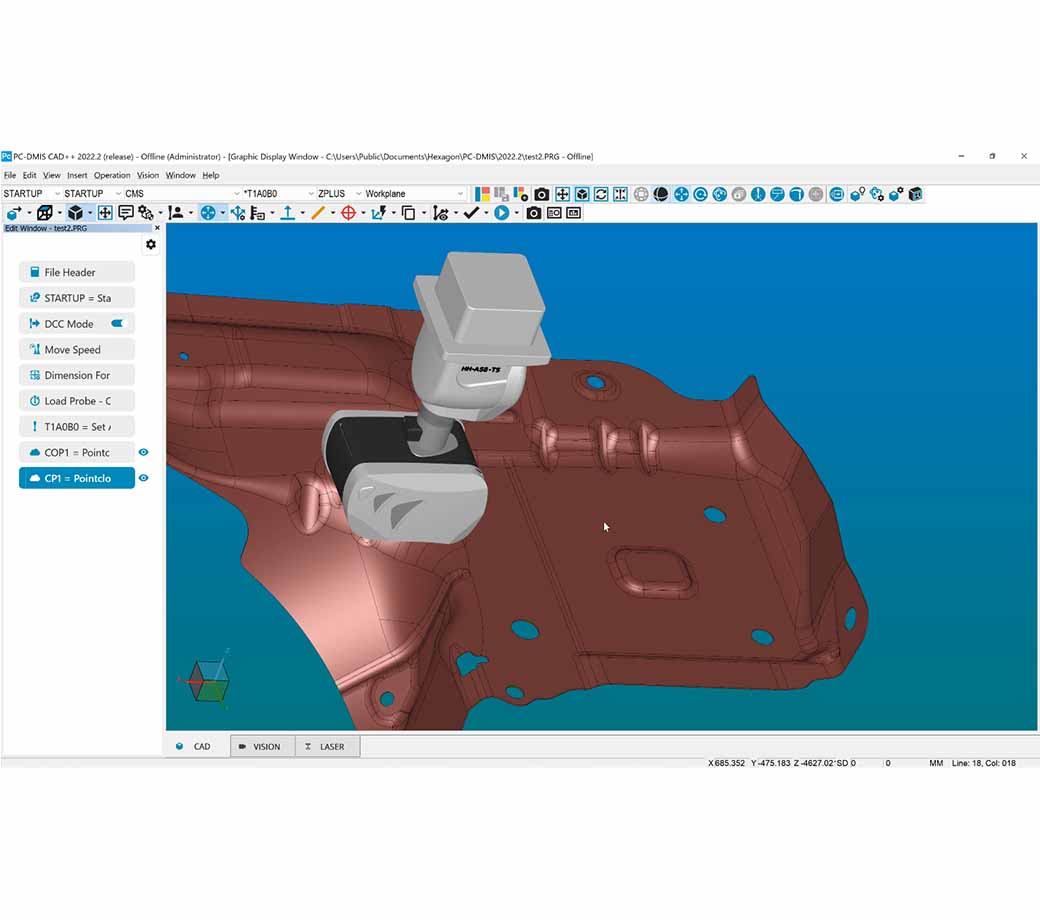Viewport: 1040px width, 920px height.
Task: Click the red crosshair target icon
Action: point(348,213)
